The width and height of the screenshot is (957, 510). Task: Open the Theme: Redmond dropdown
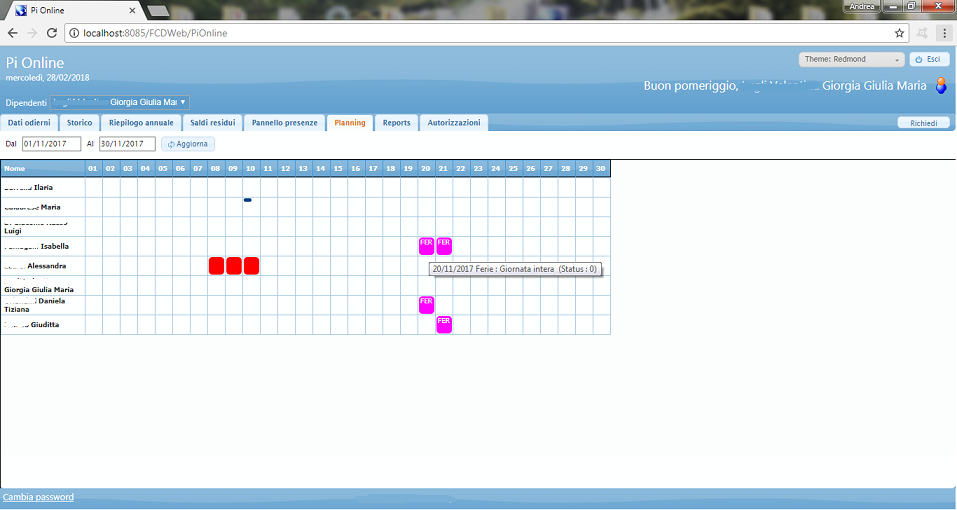[x=851, y=59]
